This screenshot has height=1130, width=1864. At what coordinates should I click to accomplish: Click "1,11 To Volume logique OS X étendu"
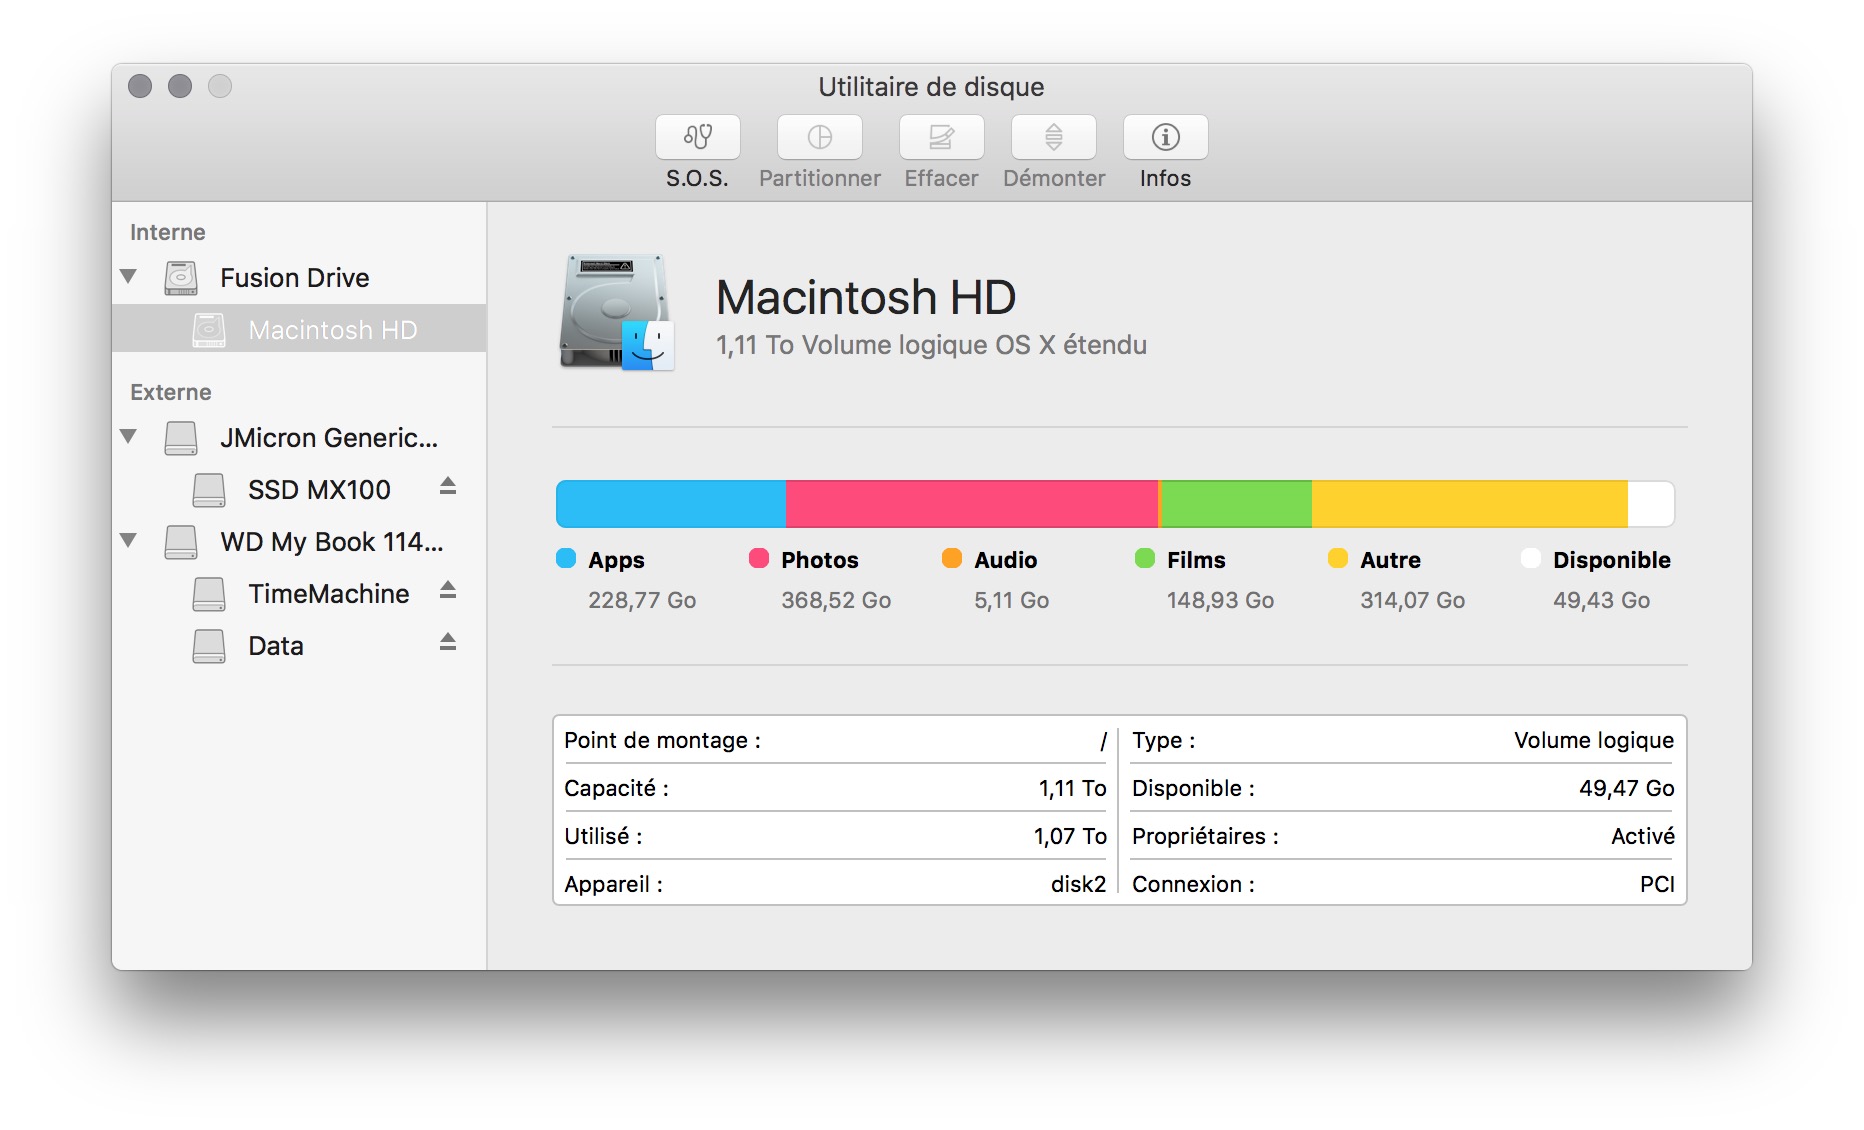point(931,345)
